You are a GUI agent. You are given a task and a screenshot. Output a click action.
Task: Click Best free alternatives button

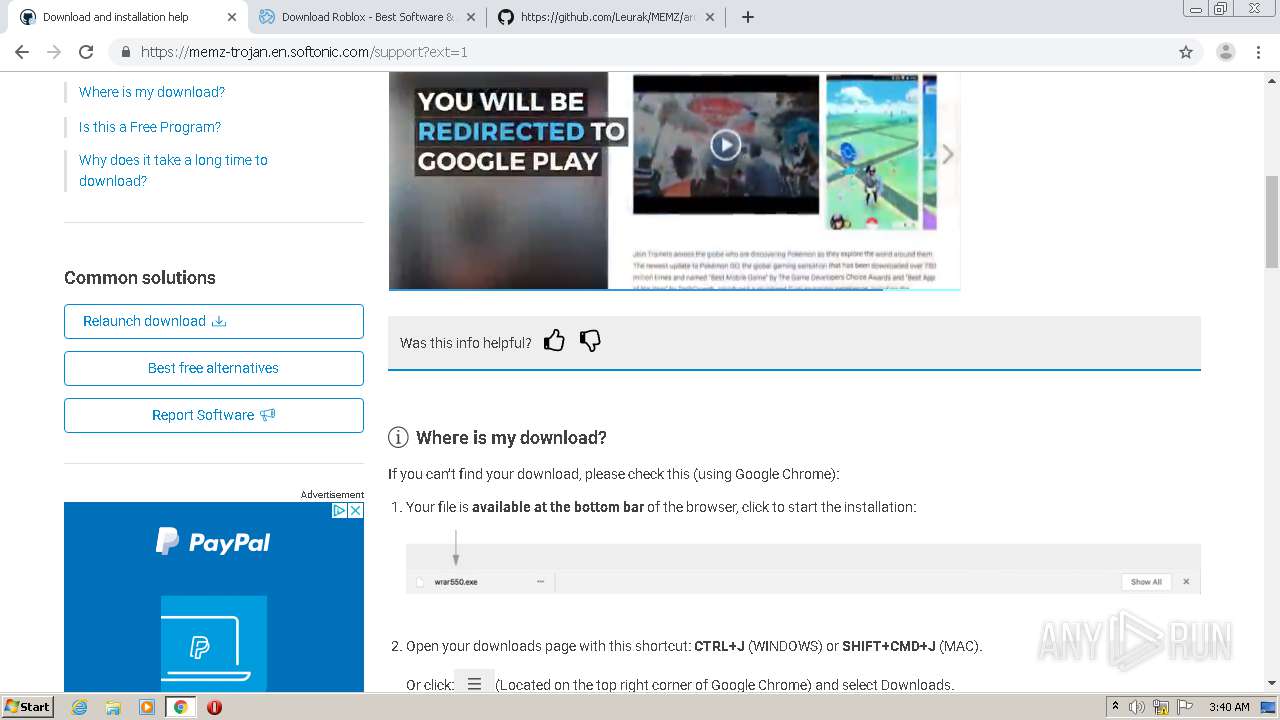pos(214,368)
